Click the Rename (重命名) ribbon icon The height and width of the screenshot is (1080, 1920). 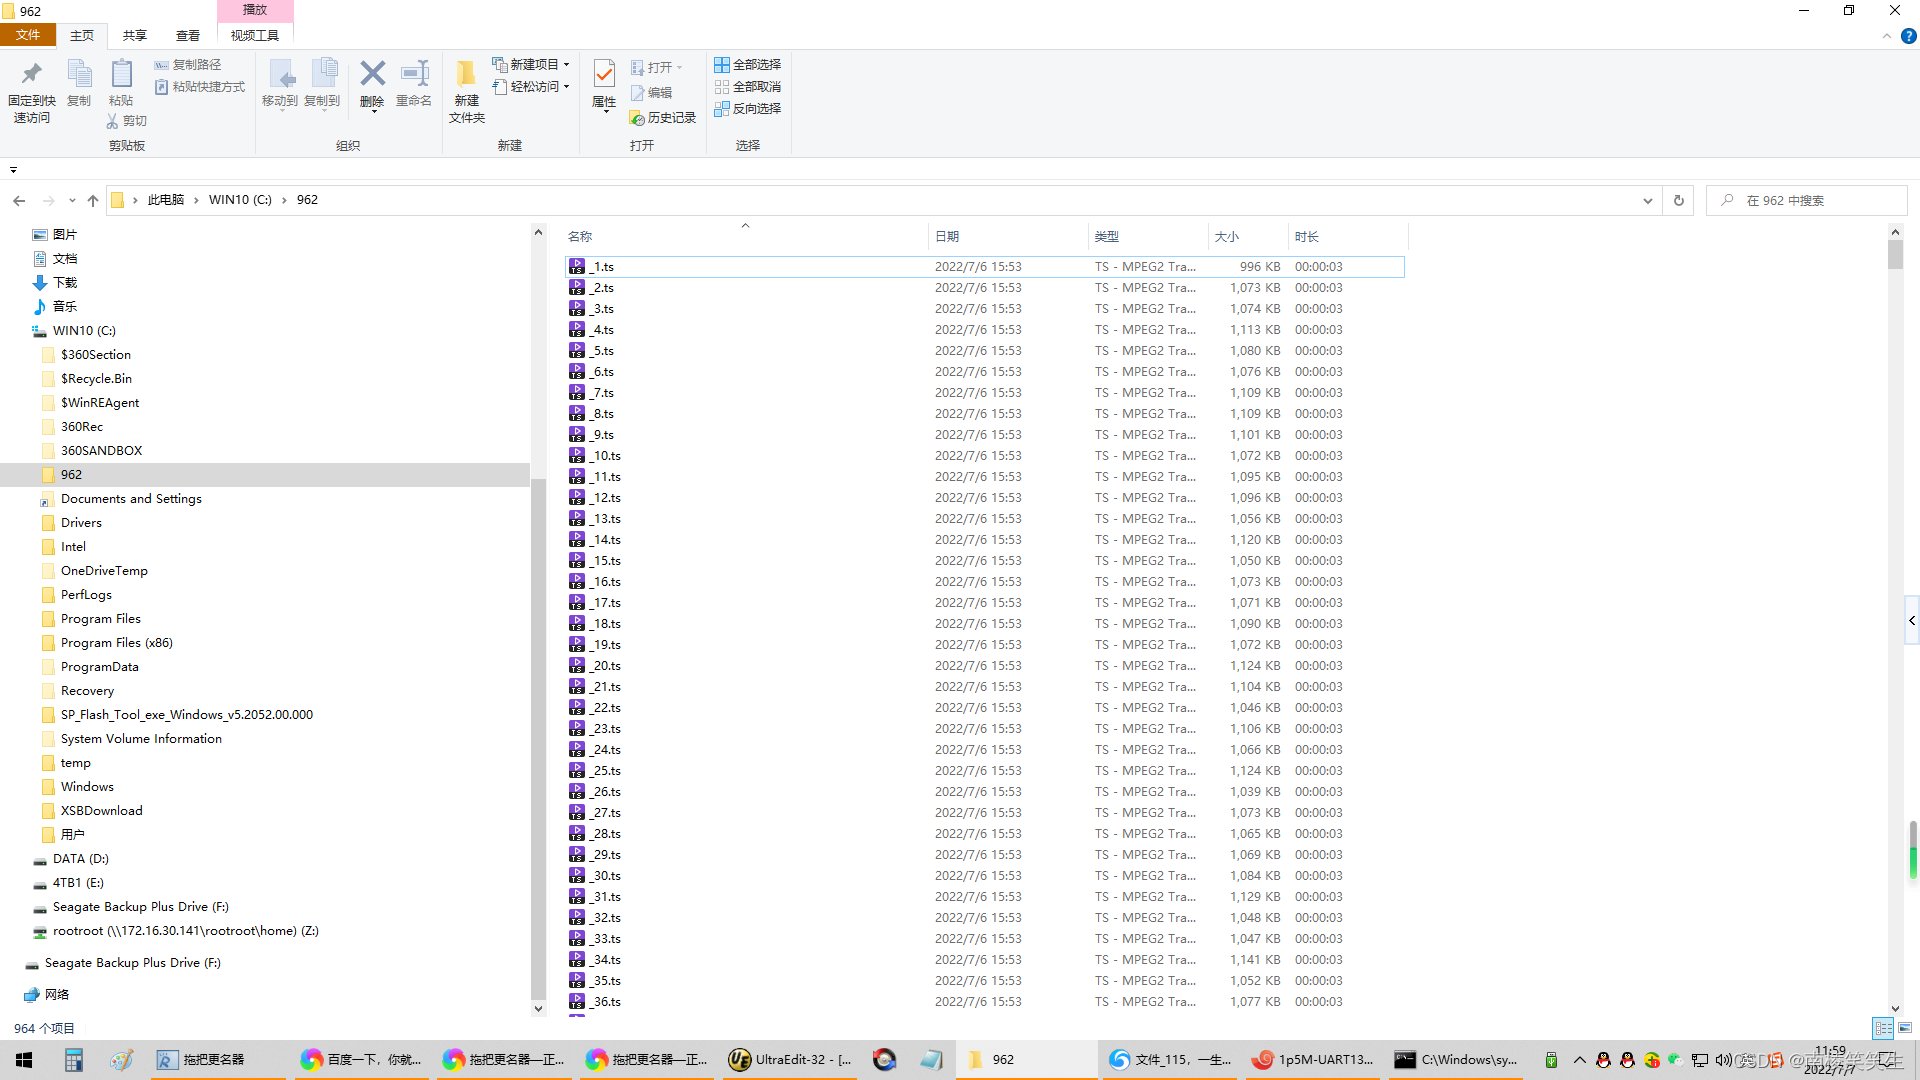414,82
